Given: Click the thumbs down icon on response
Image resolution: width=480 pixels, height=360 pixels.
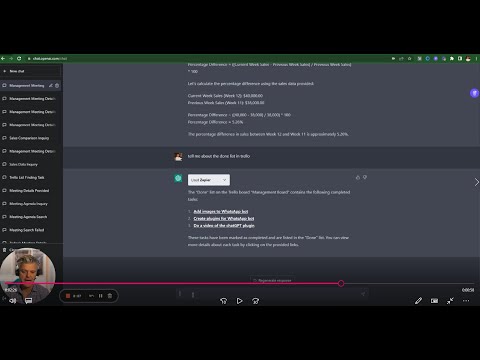Looking at the screenshot, I should tap(365, 178).
